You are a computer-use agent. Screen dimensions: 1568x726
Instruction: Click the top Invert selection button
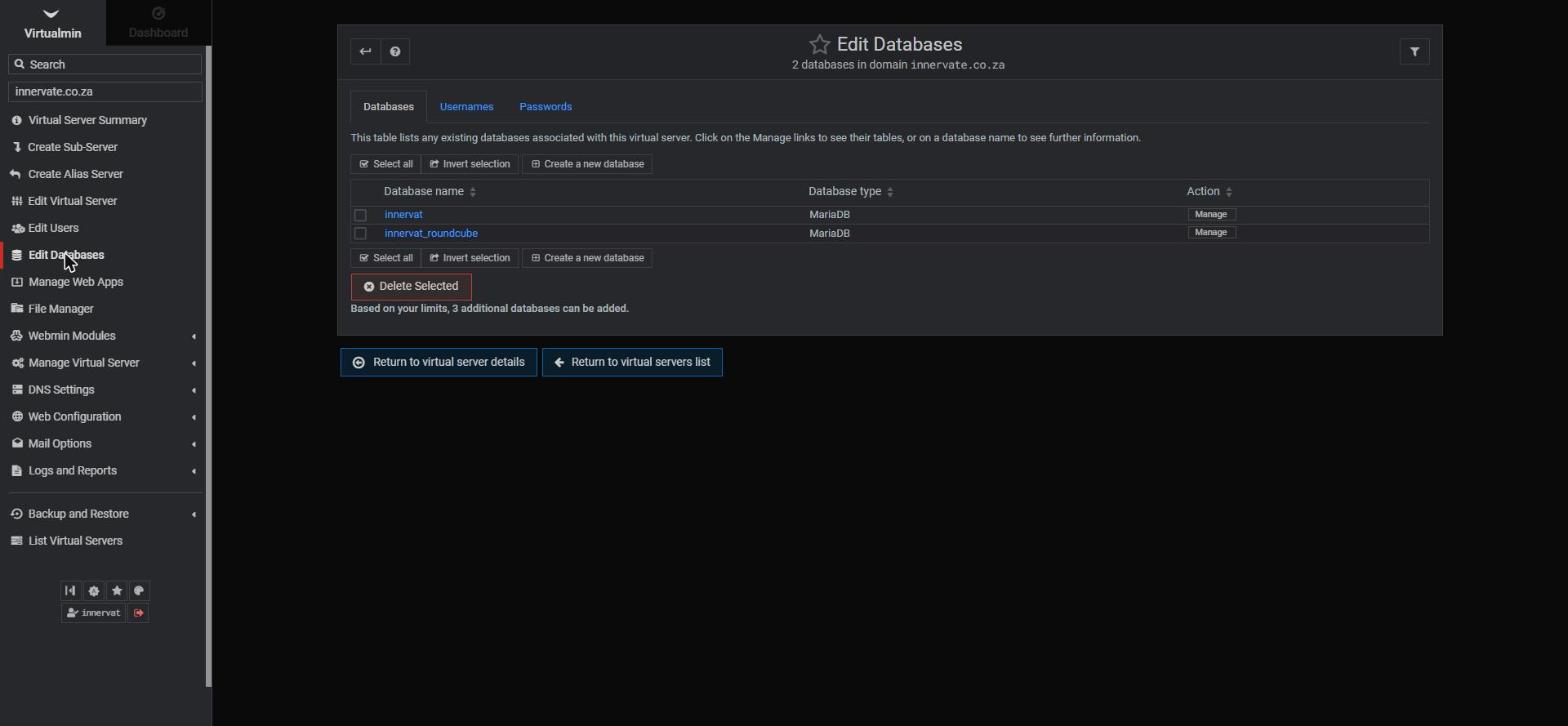coord(470,164)
